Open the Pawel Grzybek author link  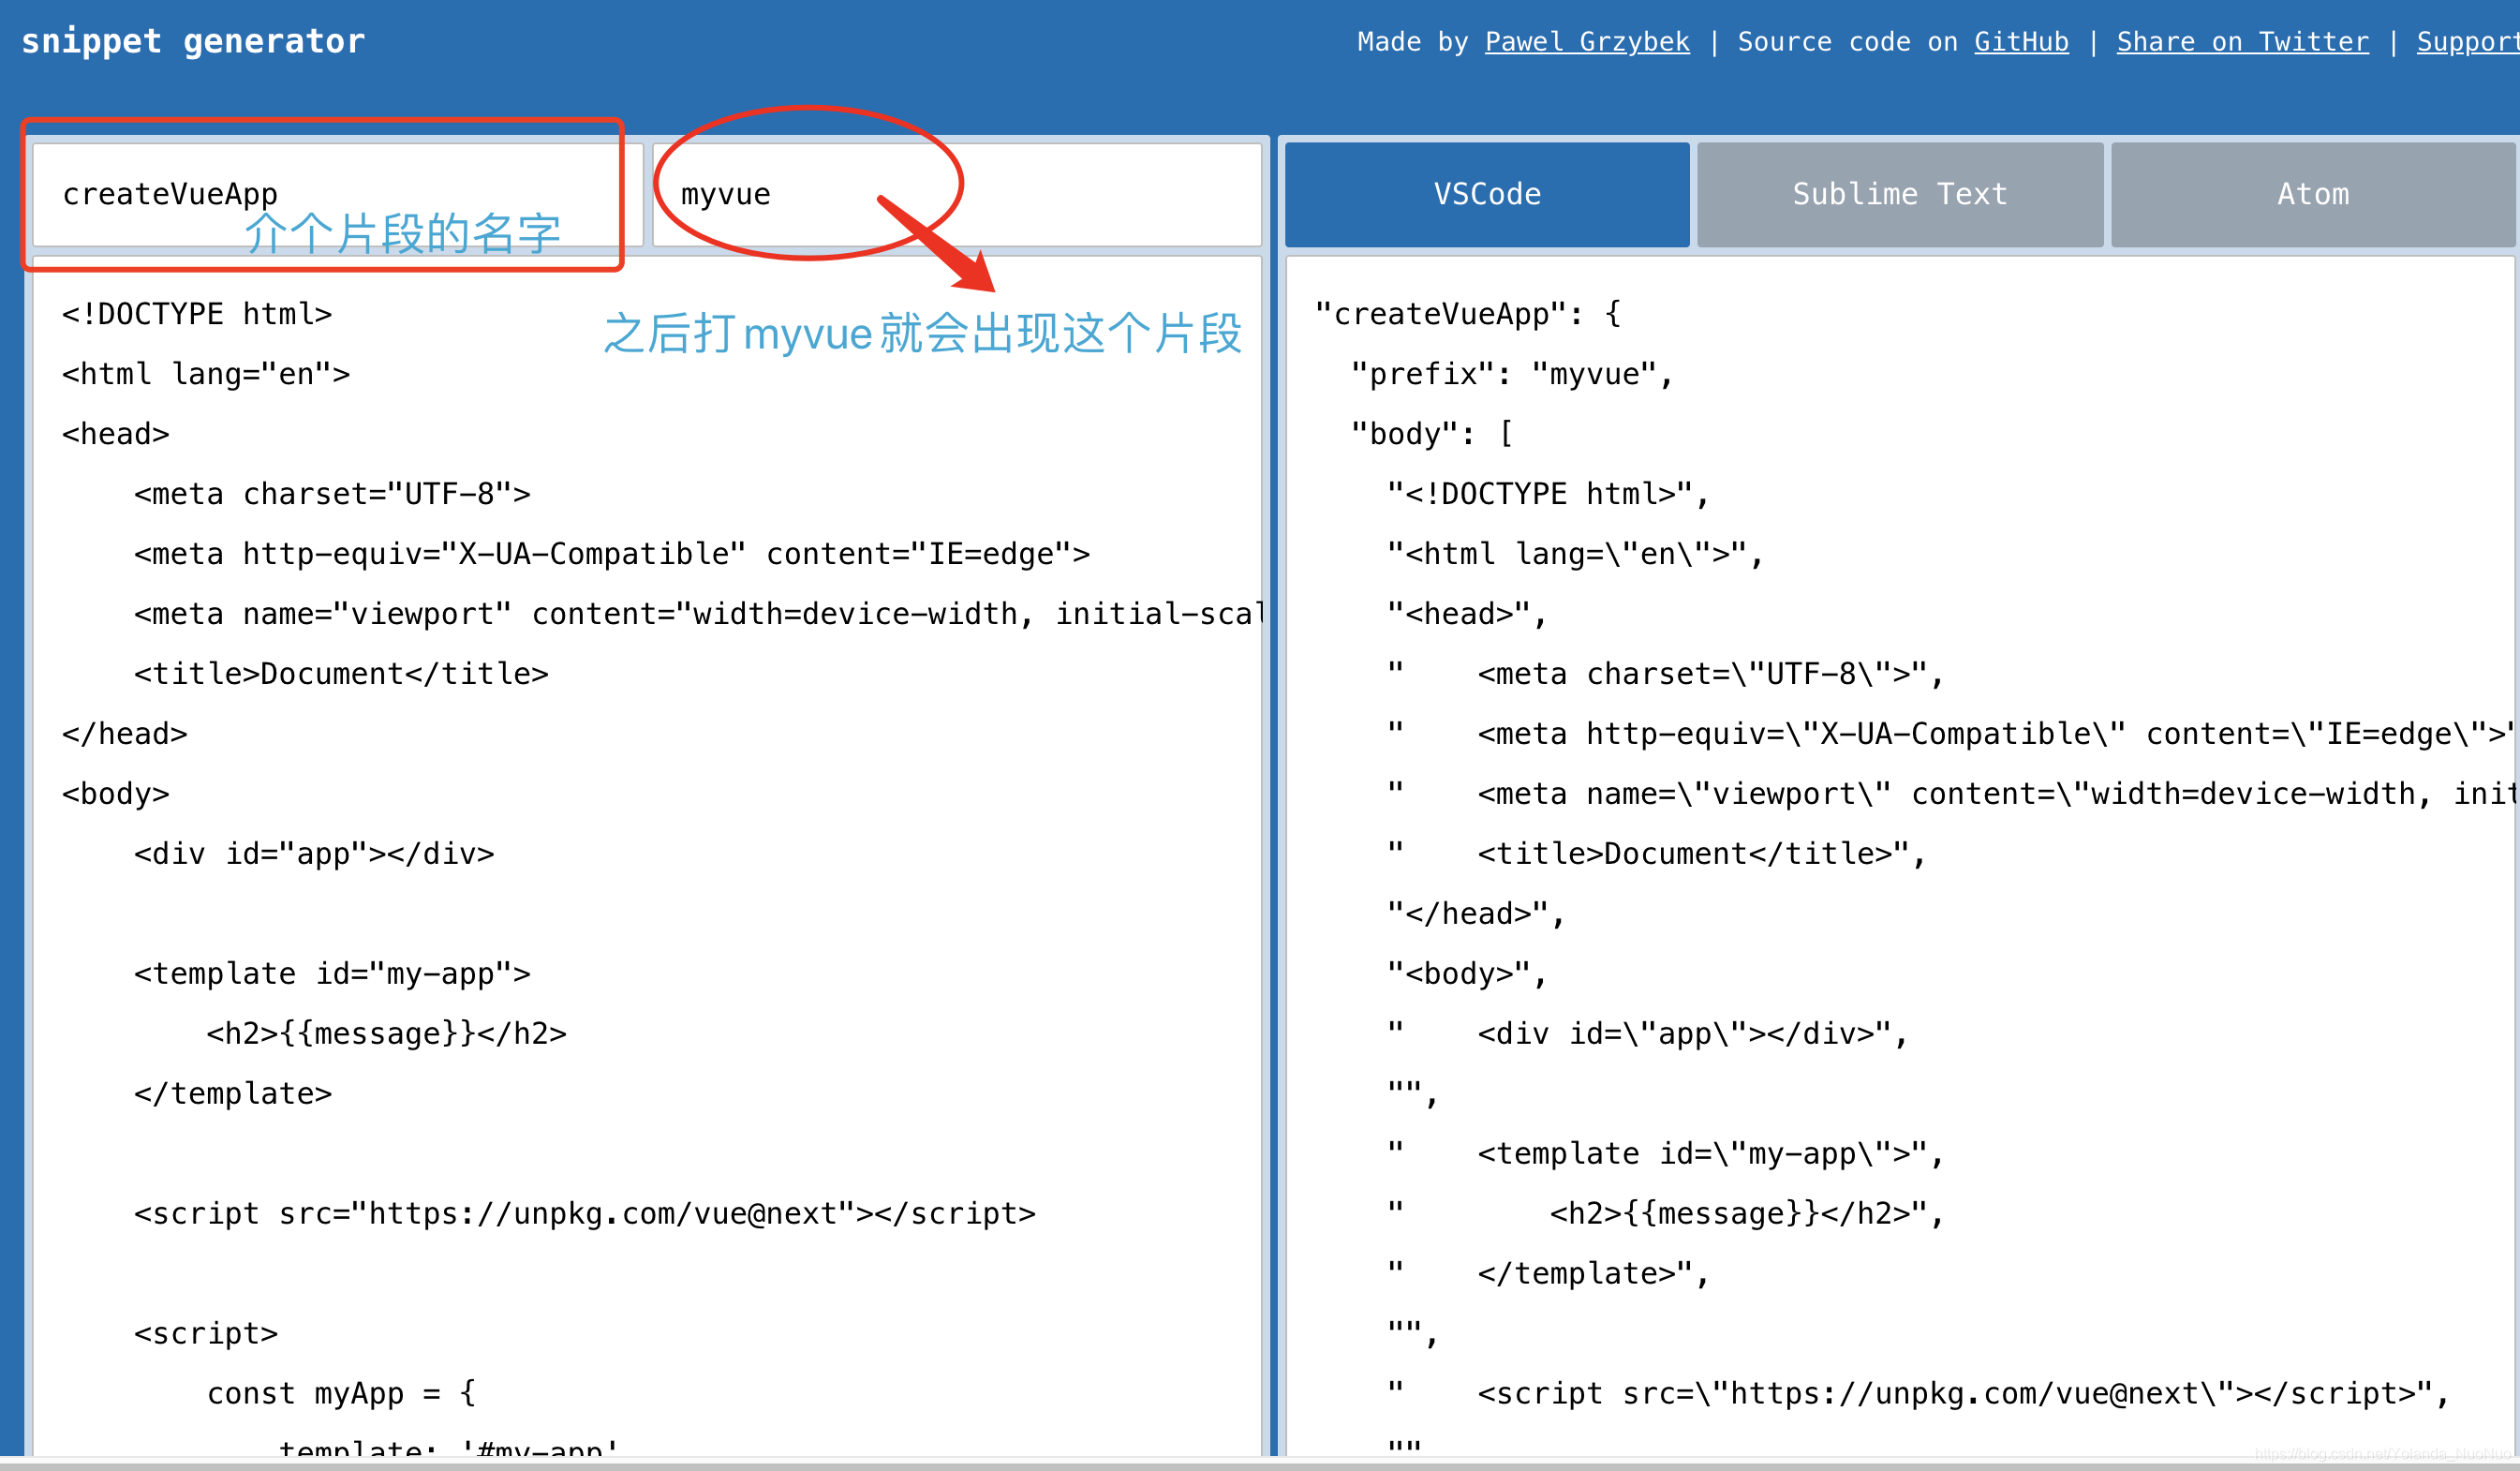pos(1587,42)
